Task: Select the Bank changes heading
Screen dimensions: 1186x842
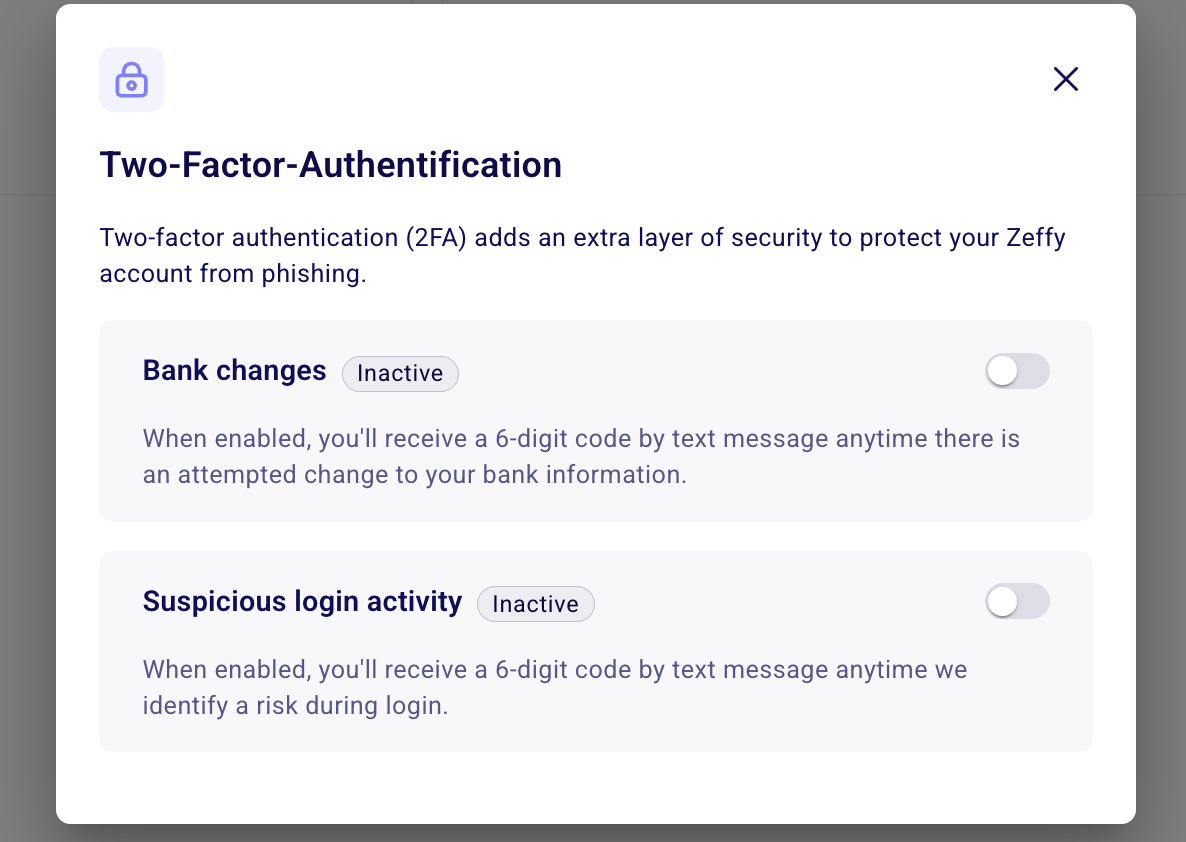Action: 234,370
